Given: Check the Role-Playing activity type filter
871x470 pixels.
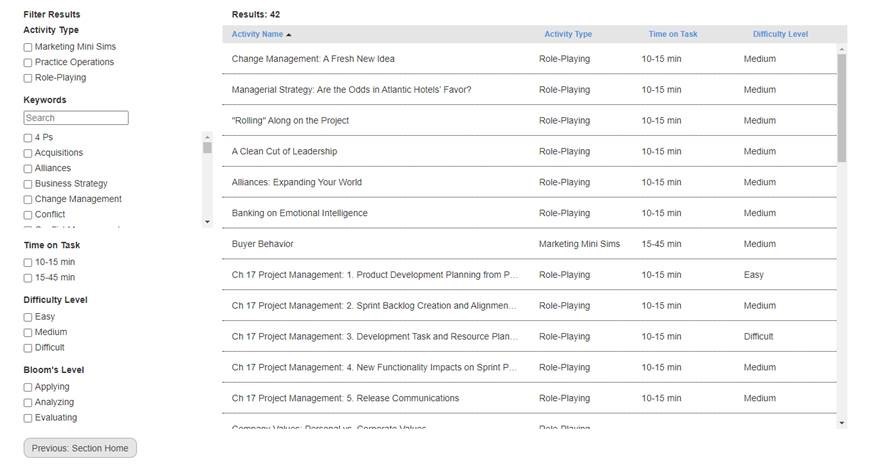Looking at the screenshot, I should click(28, 78).
